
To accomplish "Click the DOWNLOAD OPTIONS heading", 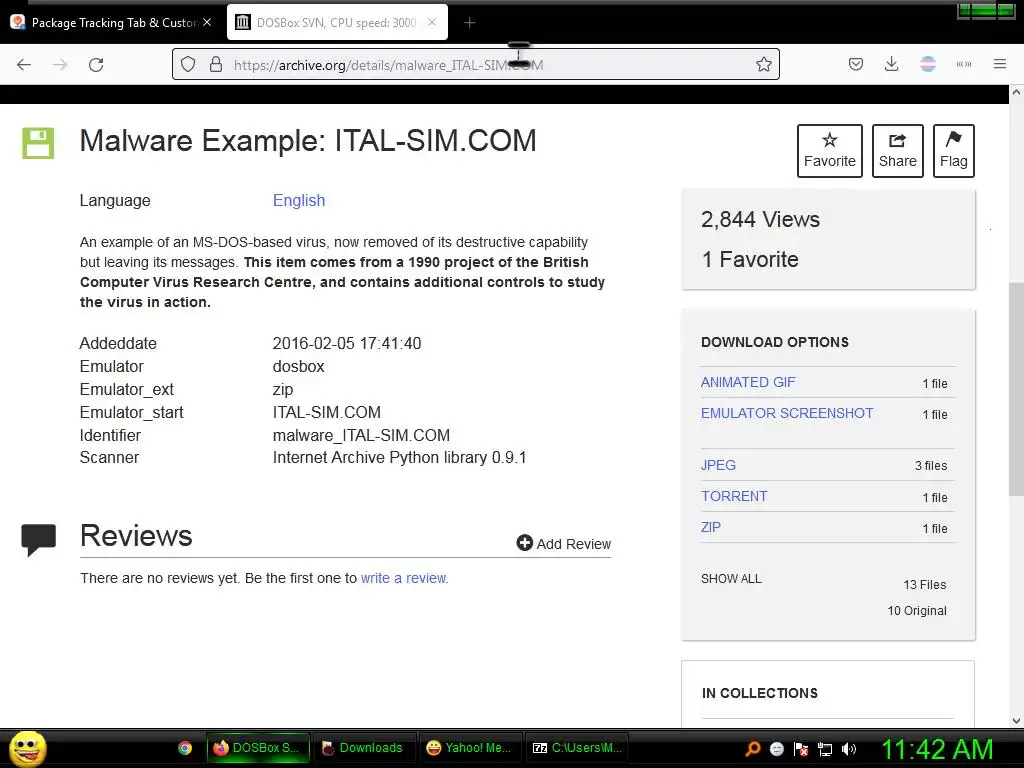I will (x=775, y=342).
